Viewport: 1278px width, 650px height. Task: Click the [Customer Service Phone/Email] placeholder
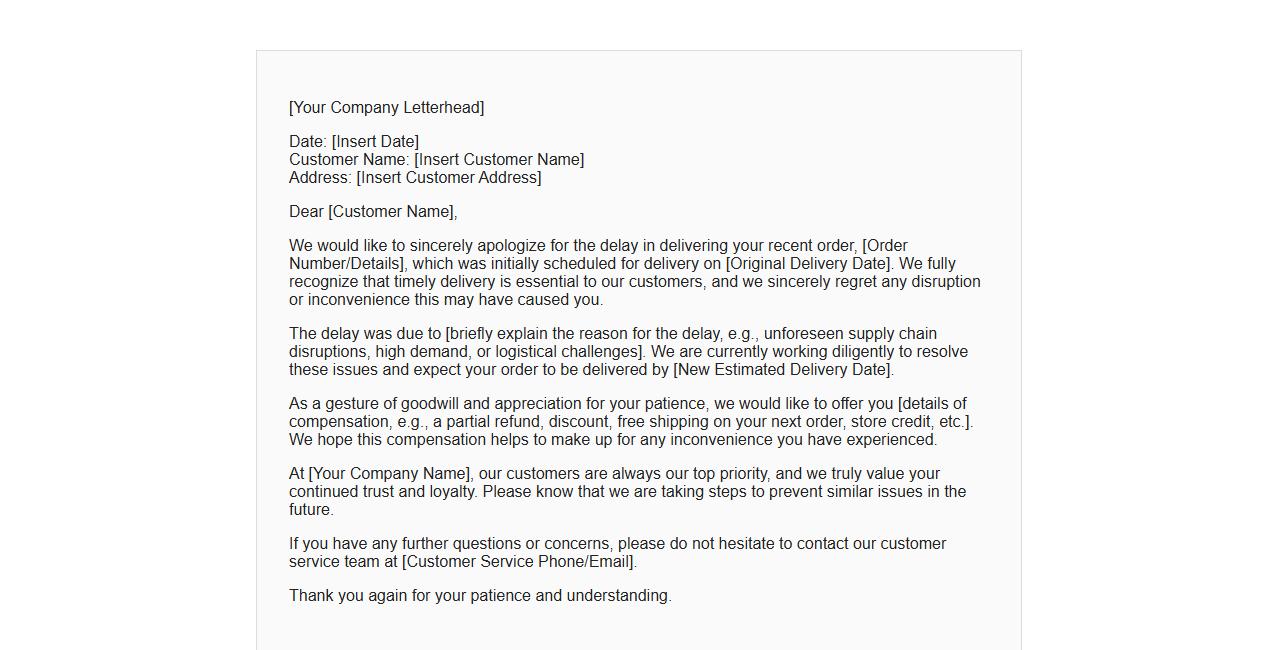pos(519,562)
